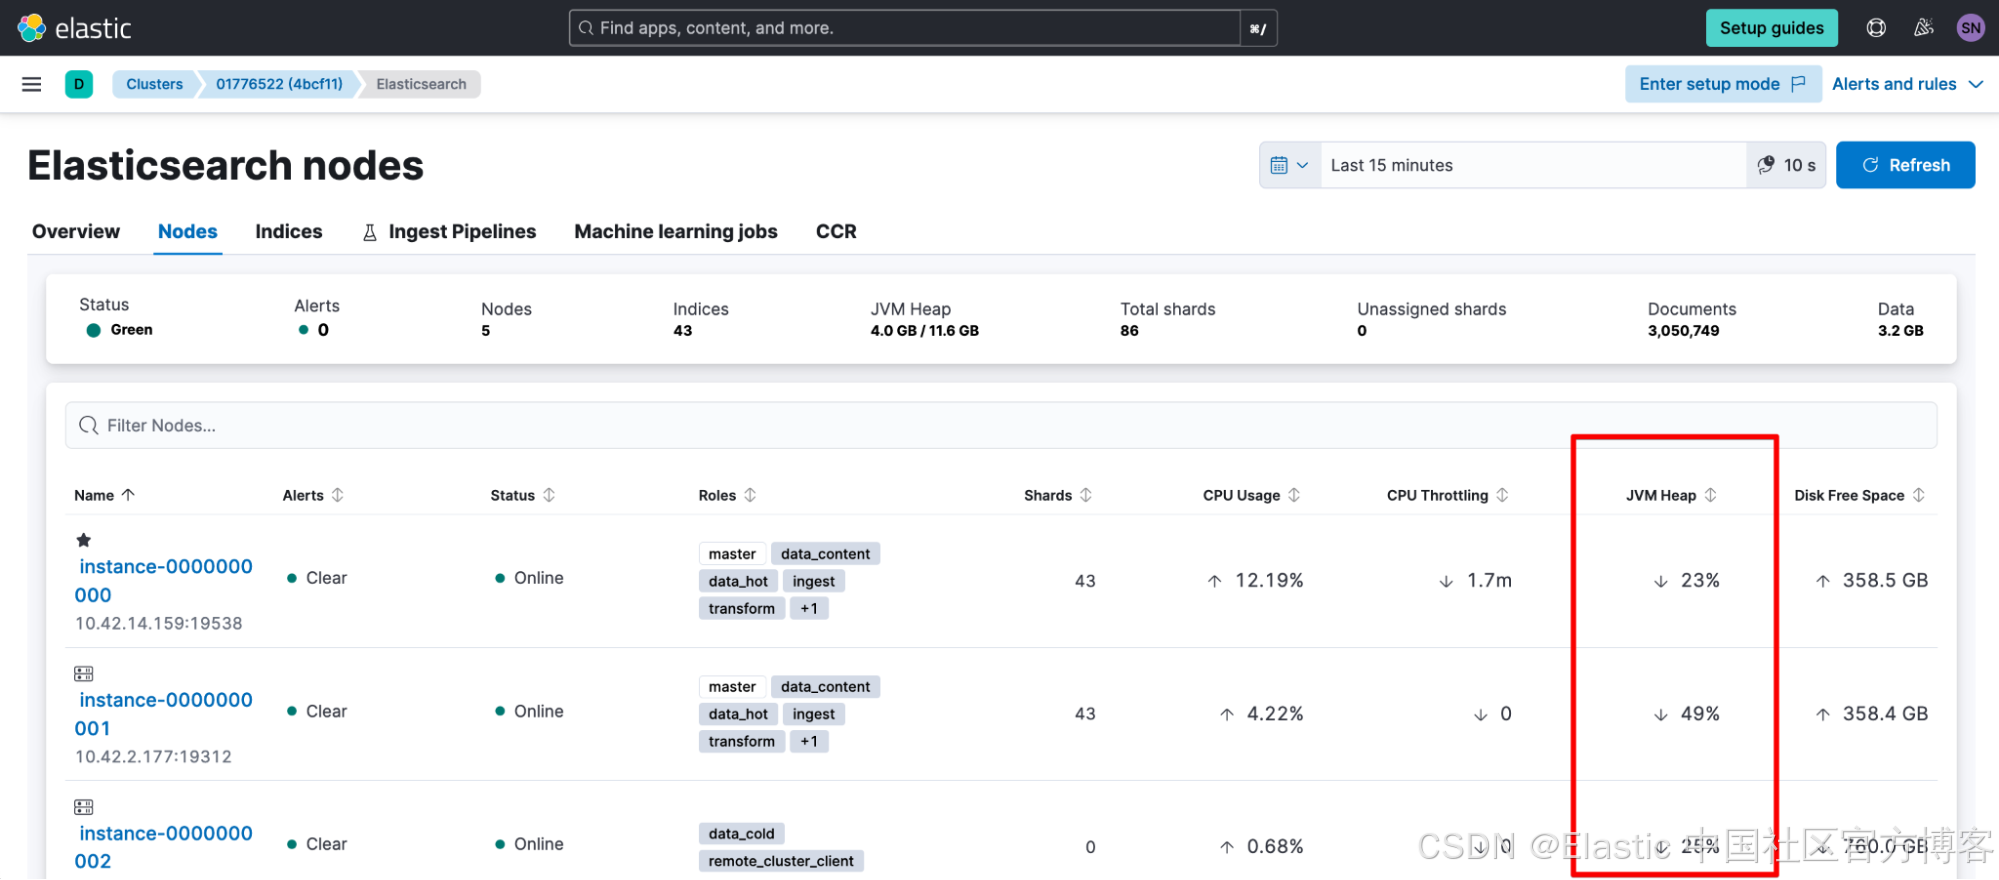This screenshot has height=880, width=1999.
Task: Open node instance-0000000001 link
Action: tap(164, 714)
